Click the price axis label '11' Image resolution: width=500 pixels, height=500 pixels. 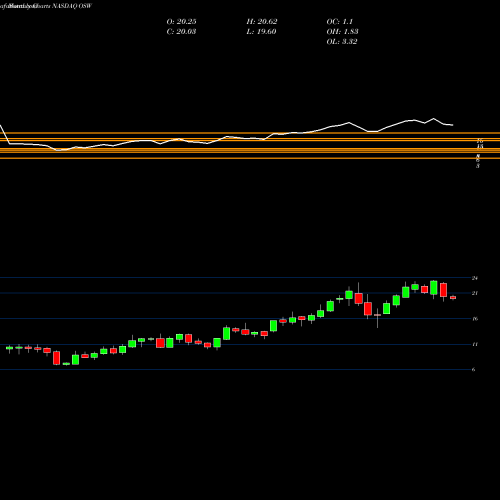pos(475,344)
